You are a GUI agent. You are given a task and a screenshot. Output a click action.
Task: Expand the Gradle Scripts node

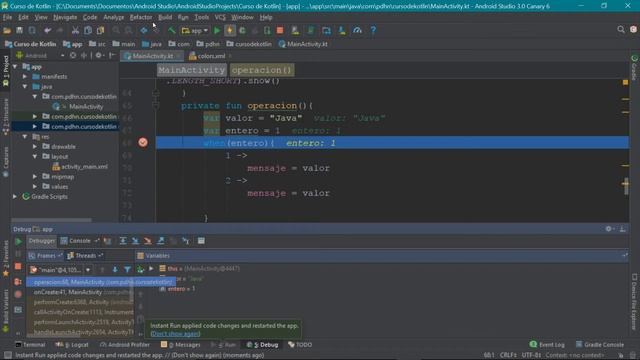point(15,196)
